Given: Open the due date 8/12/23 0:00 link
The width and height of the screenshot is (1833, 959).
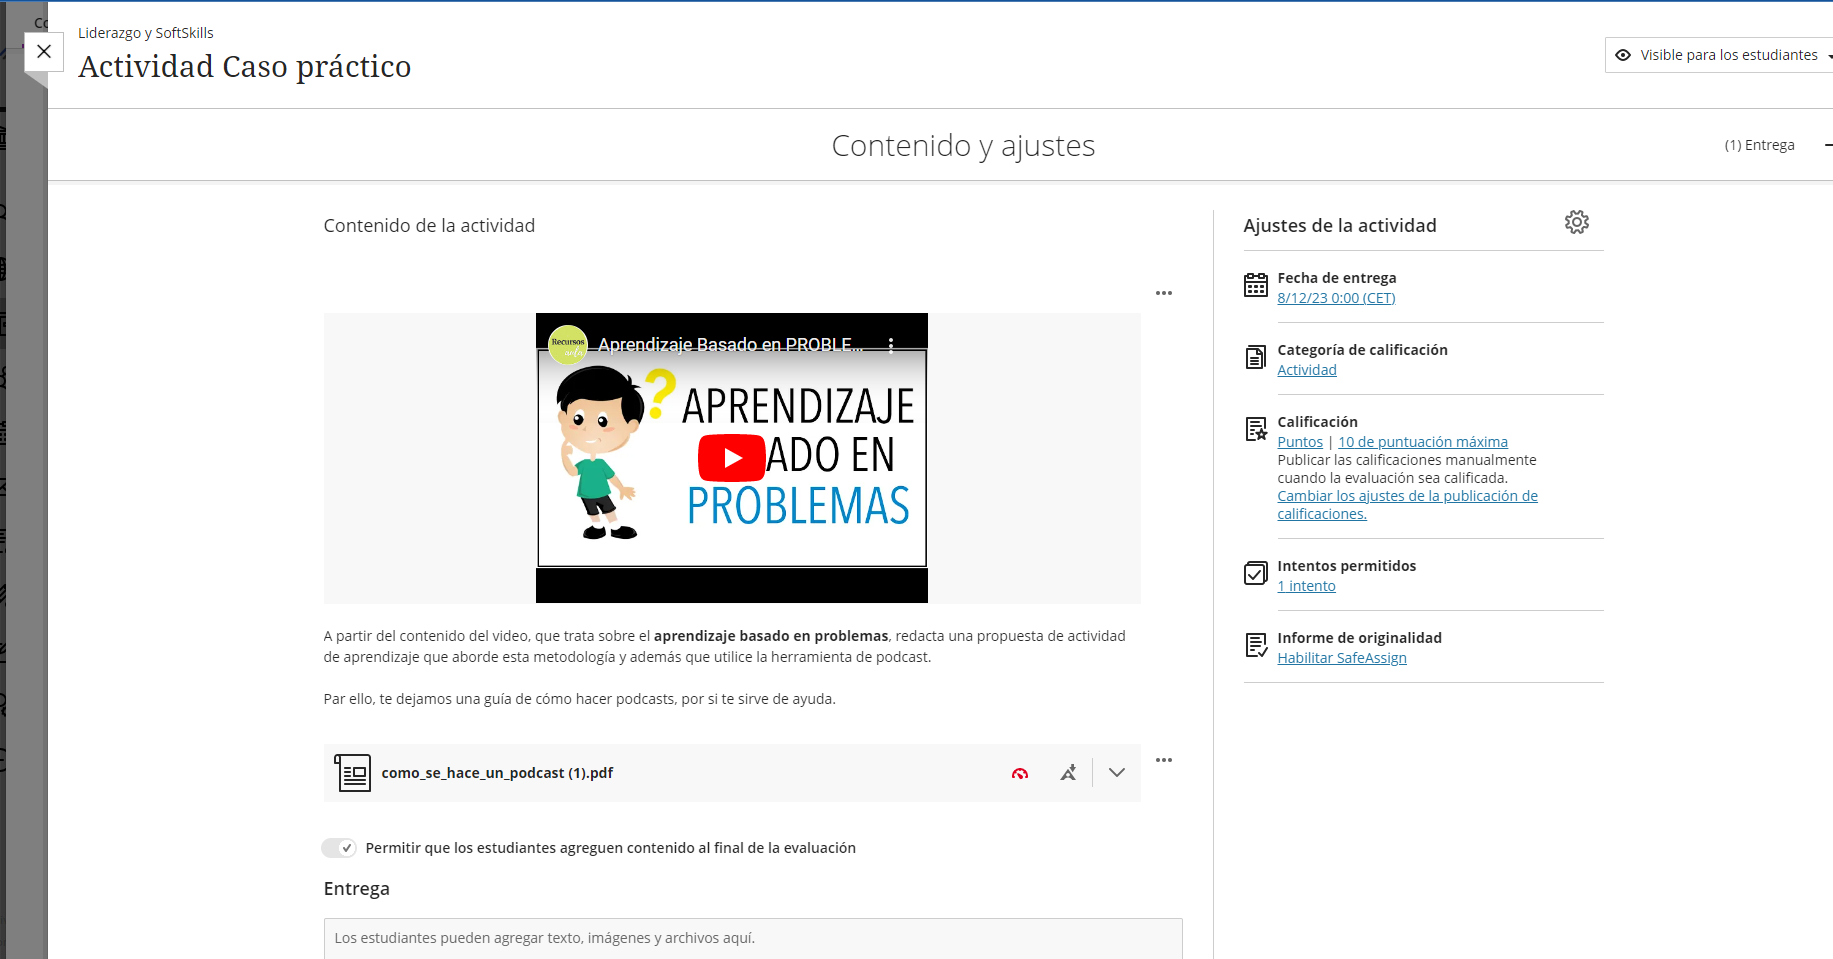Looking at the screenshot, I should [1336, 298].
